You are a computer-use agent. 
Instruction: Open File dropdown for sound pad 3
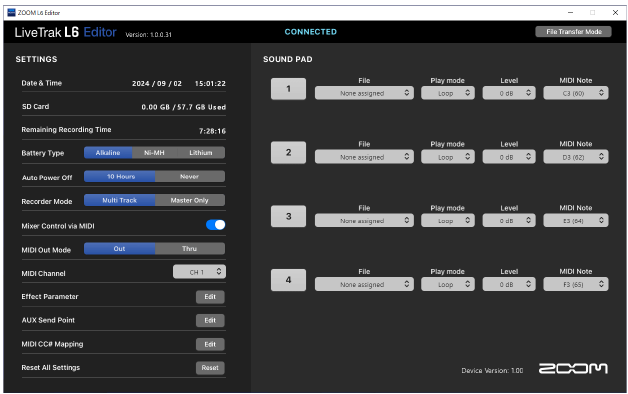(x=364, y=221)
